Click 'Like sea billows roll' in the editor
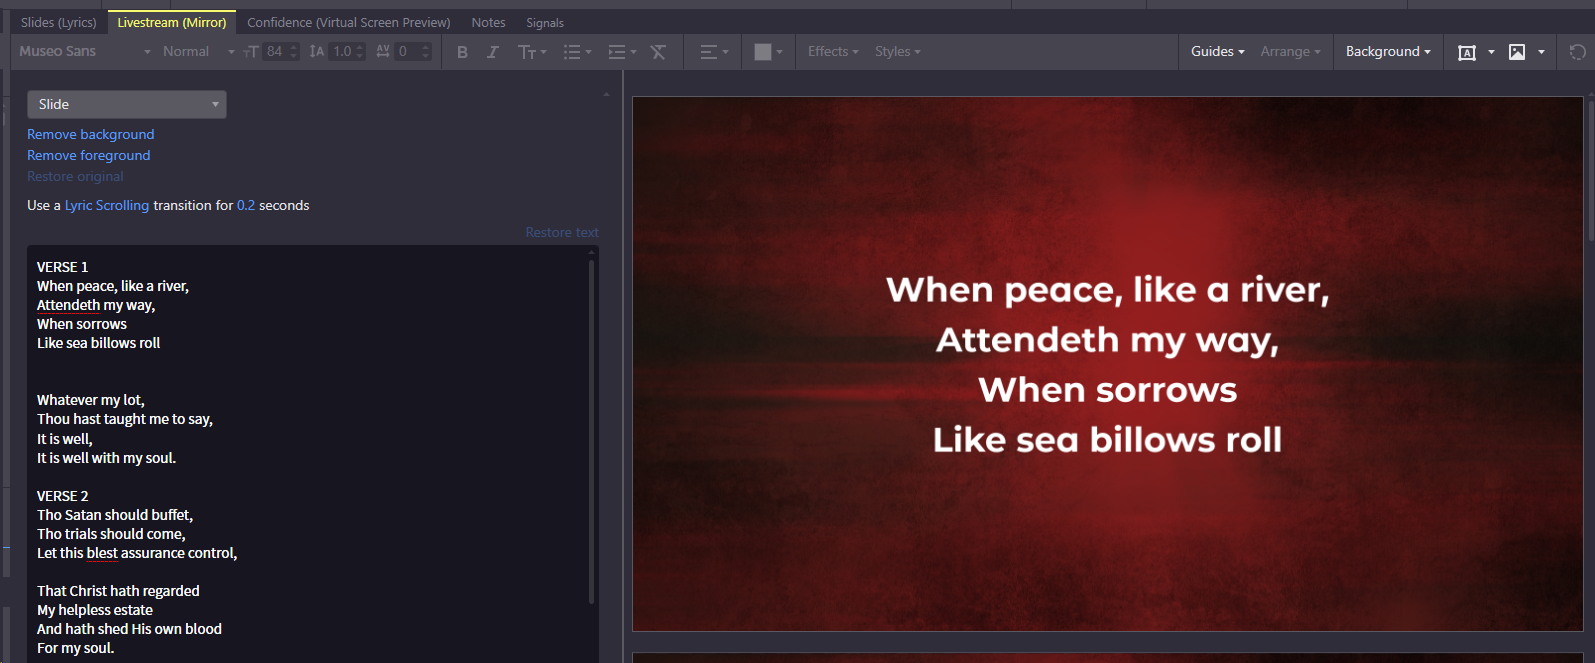Viewport: 1595px width, 663px height. [98, 343]
